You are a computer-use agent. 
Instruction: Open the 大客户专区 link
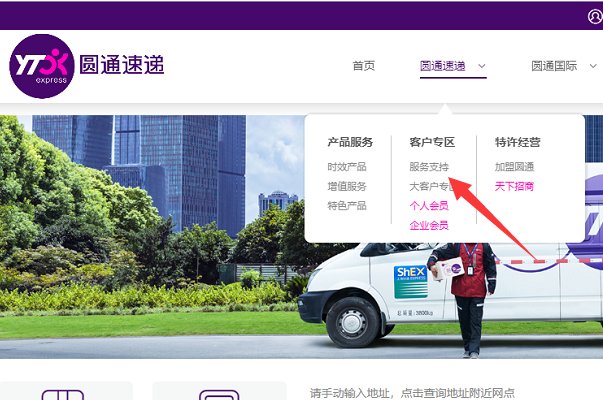click(x=432, y=187)
